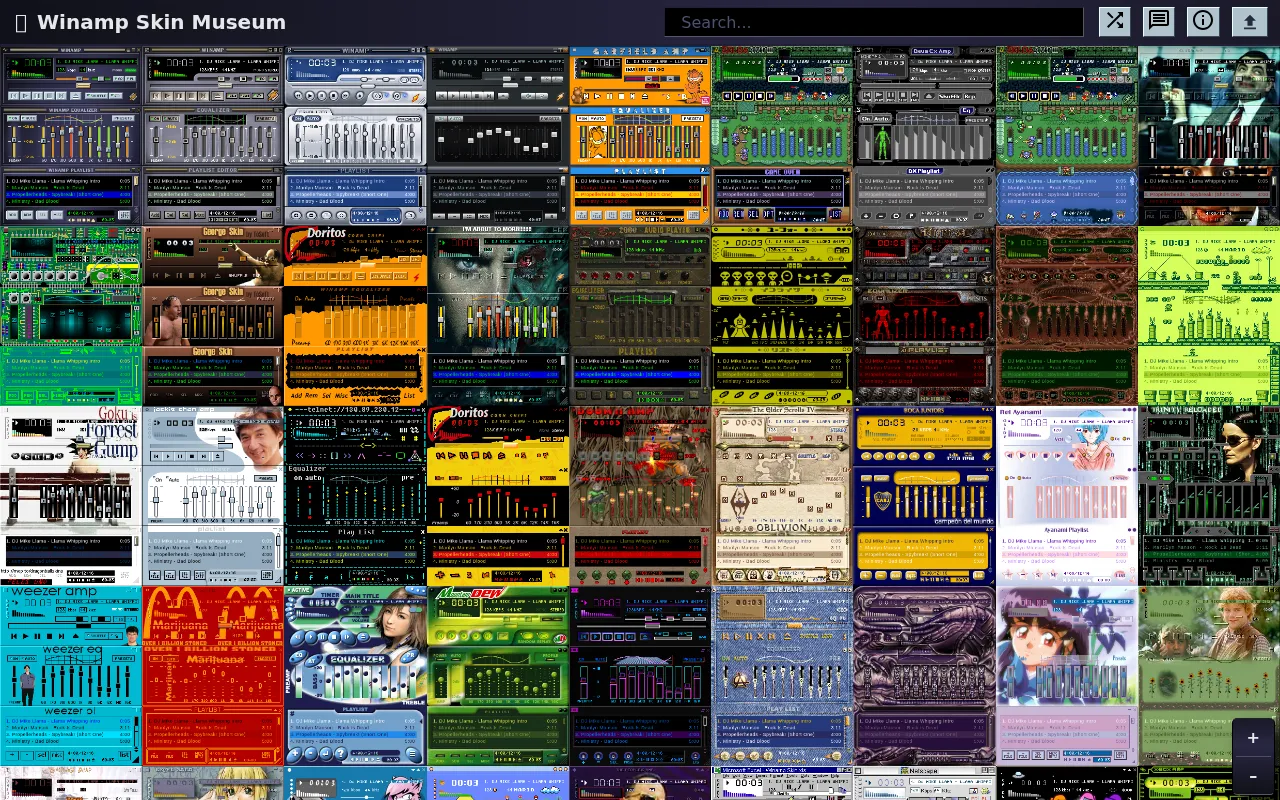This screenshot has height=800, width=1280.
Task: Open the blue equalizer girl skin thumbnail
Action: coord(355,675)
